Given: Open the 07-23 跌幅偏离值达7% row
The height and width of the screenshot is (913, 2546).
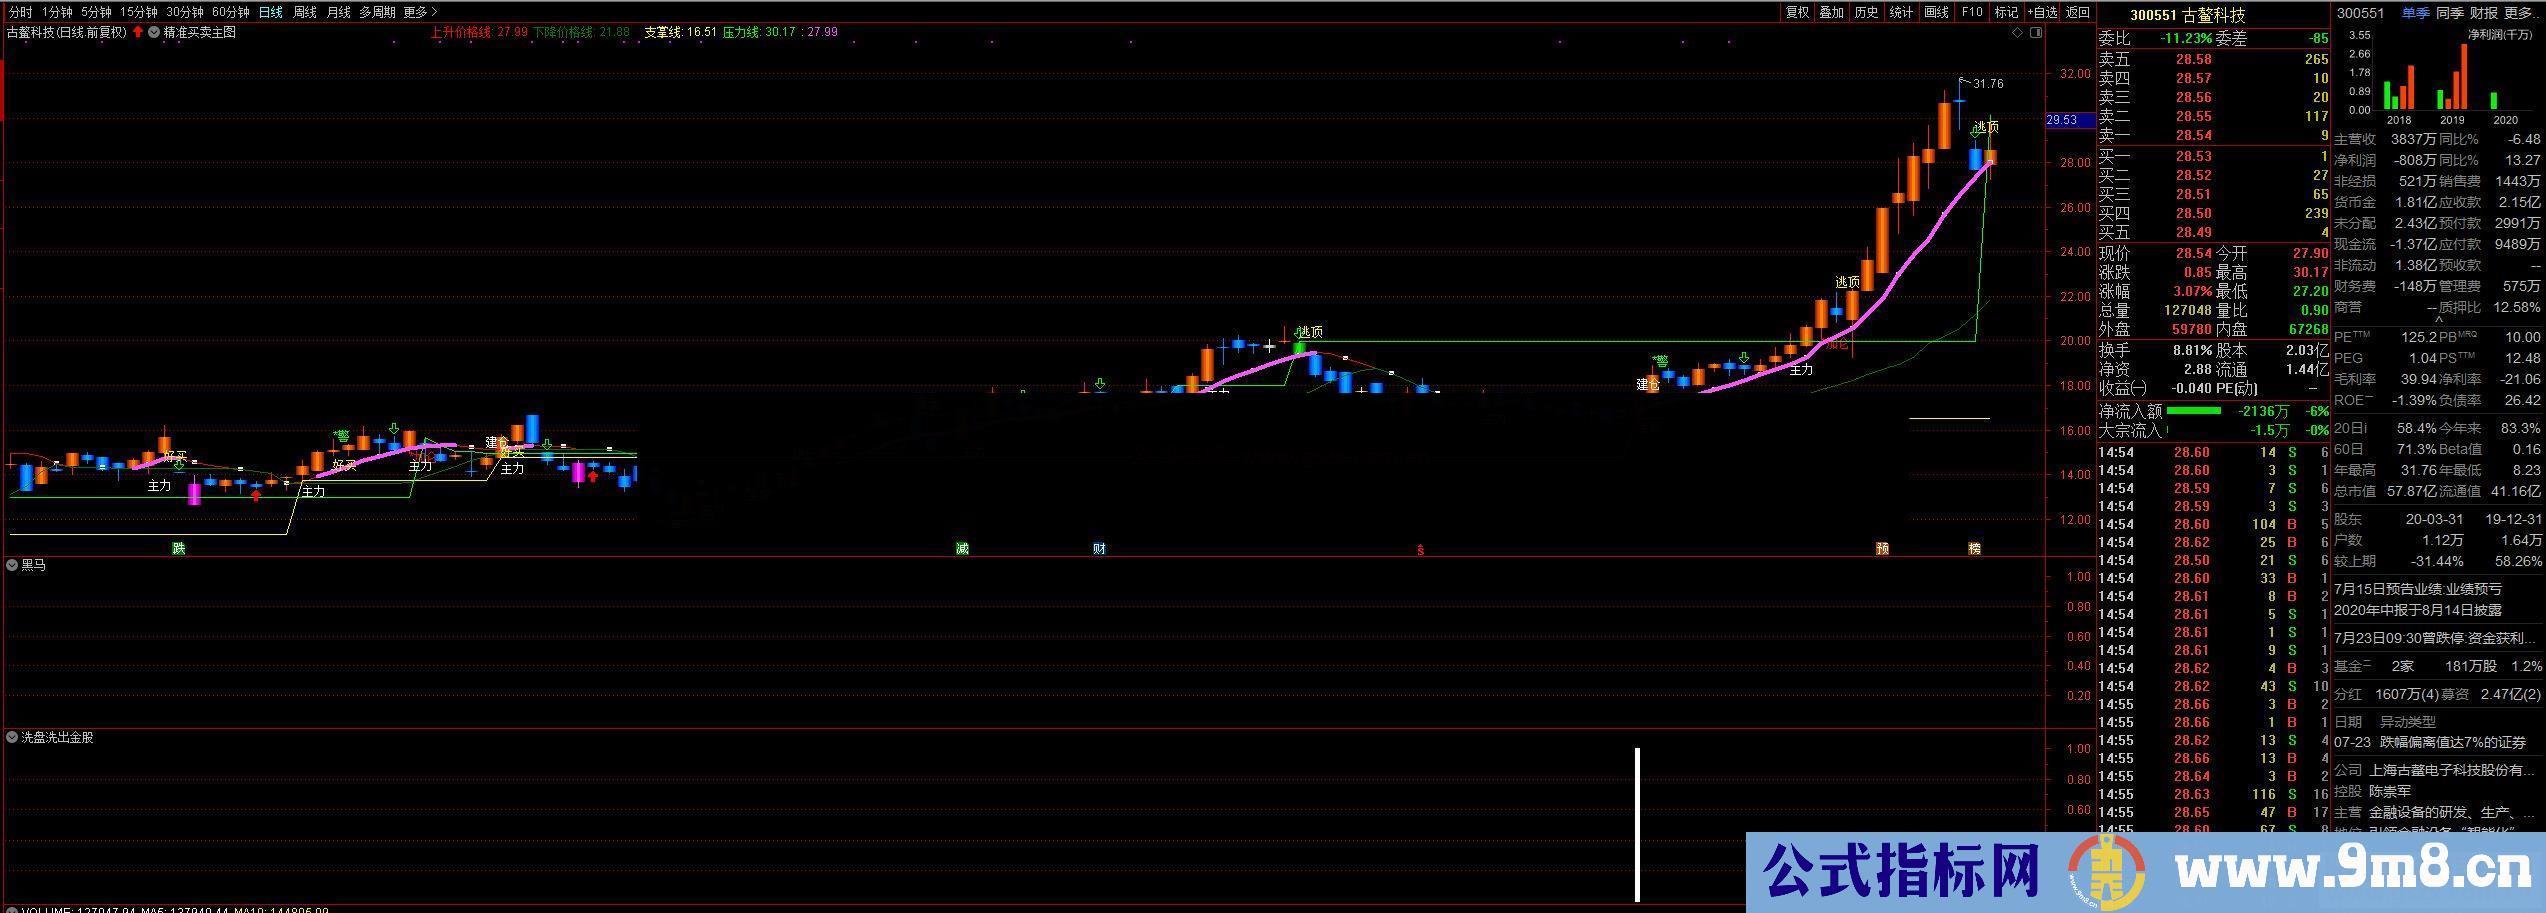Looking at the screenshot, I should 2430,742.
